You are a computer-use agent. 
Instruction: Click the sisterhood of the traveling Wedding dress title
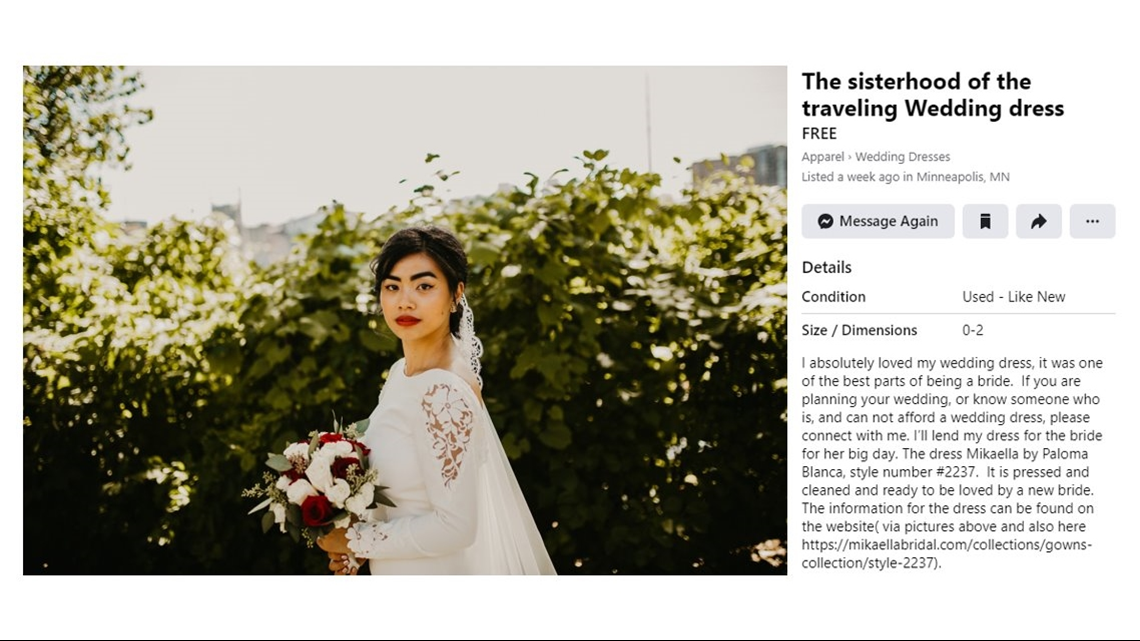(933, 94)
